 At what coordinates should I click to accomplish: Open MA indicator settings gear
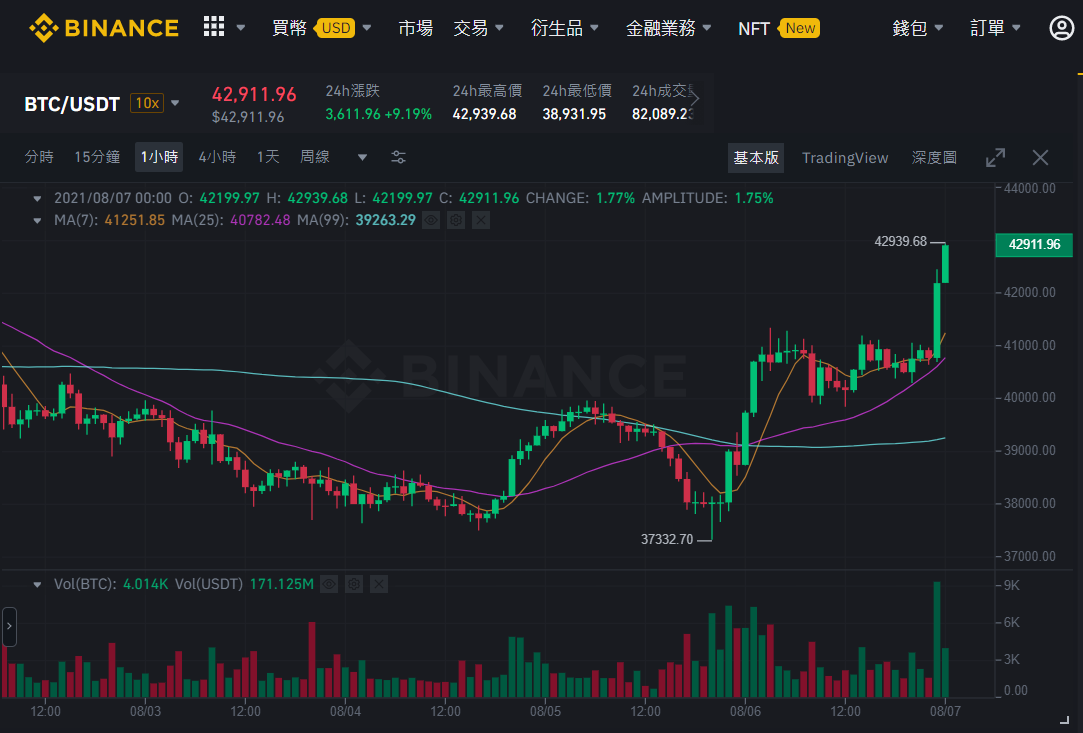456,220
